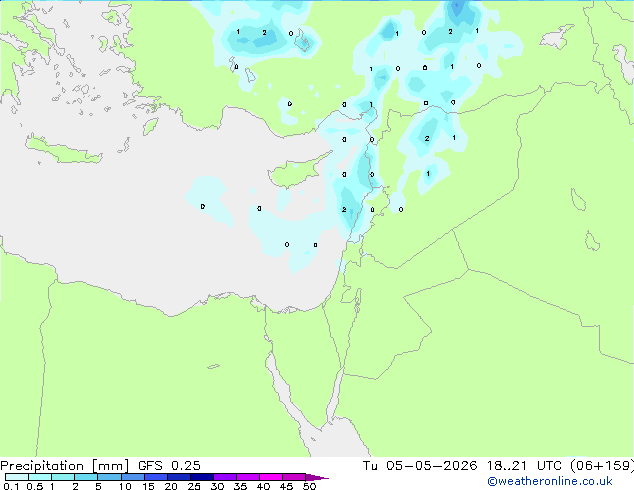Screen dimensions: 634x490
Task: Click the 35–40 mm violet legend swatch
Action: click(x=247, y=477)
